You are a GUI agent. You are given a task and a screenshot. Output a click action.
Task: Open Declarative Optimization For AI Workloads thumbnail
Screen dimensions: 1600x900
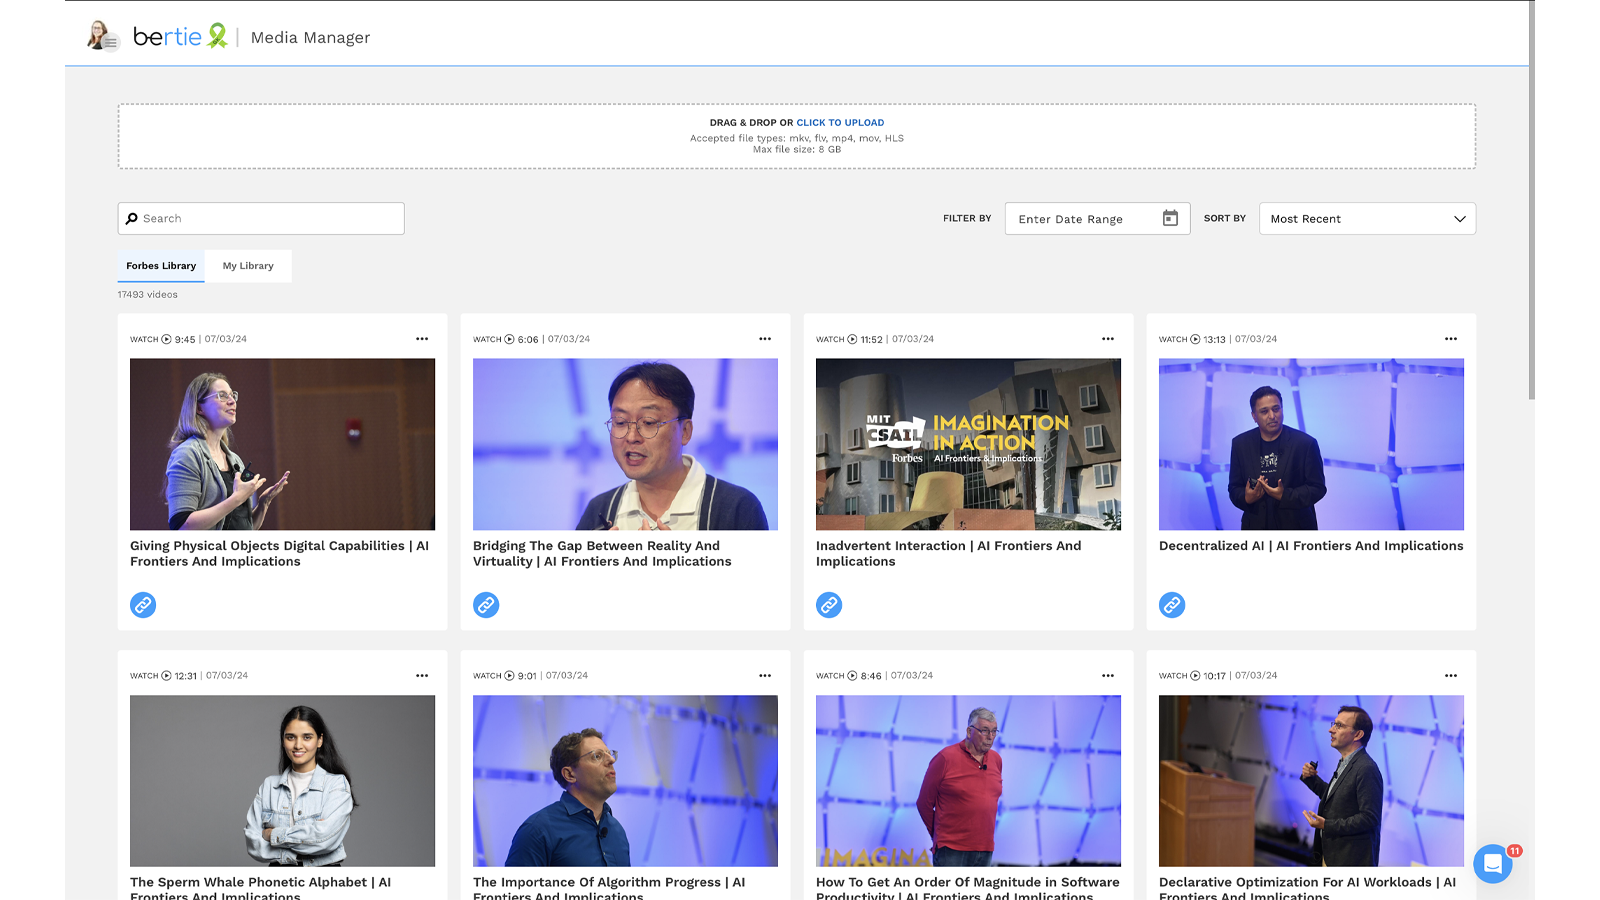pyautogui.click(x=1311, y=781)
